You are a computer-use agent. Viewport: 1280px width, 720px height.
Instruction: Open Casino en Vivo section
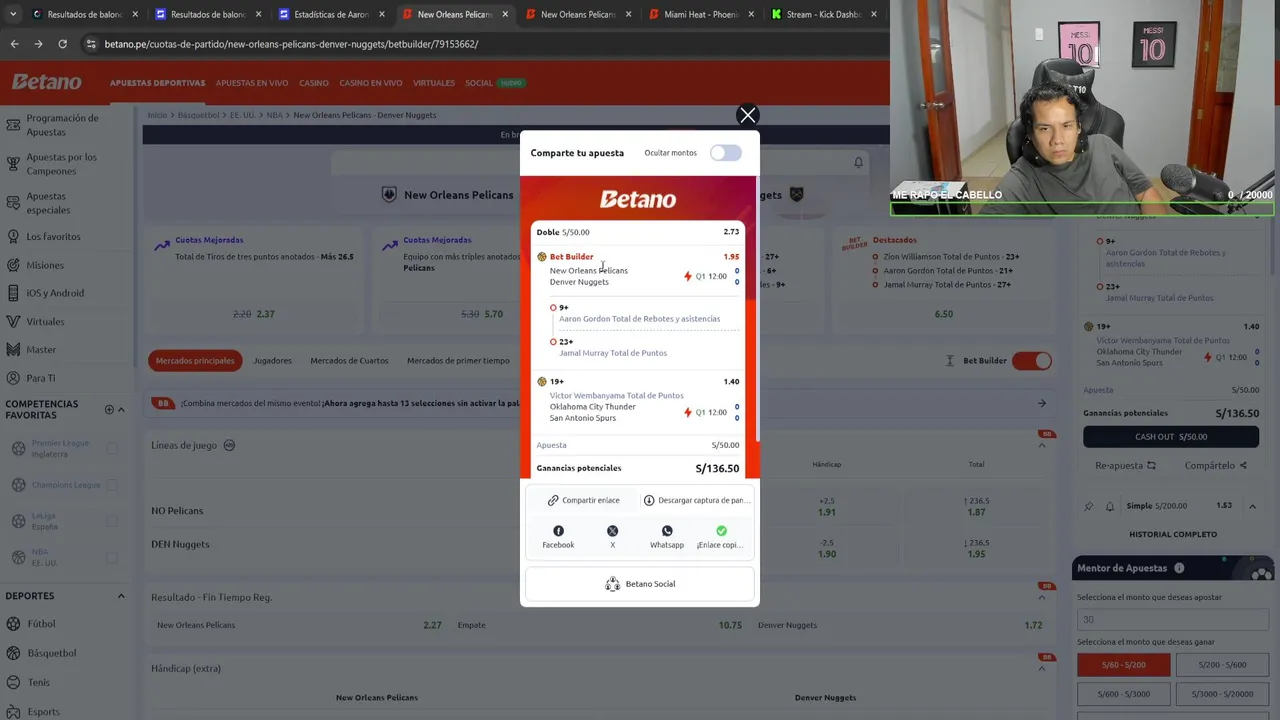pos(370,83)
